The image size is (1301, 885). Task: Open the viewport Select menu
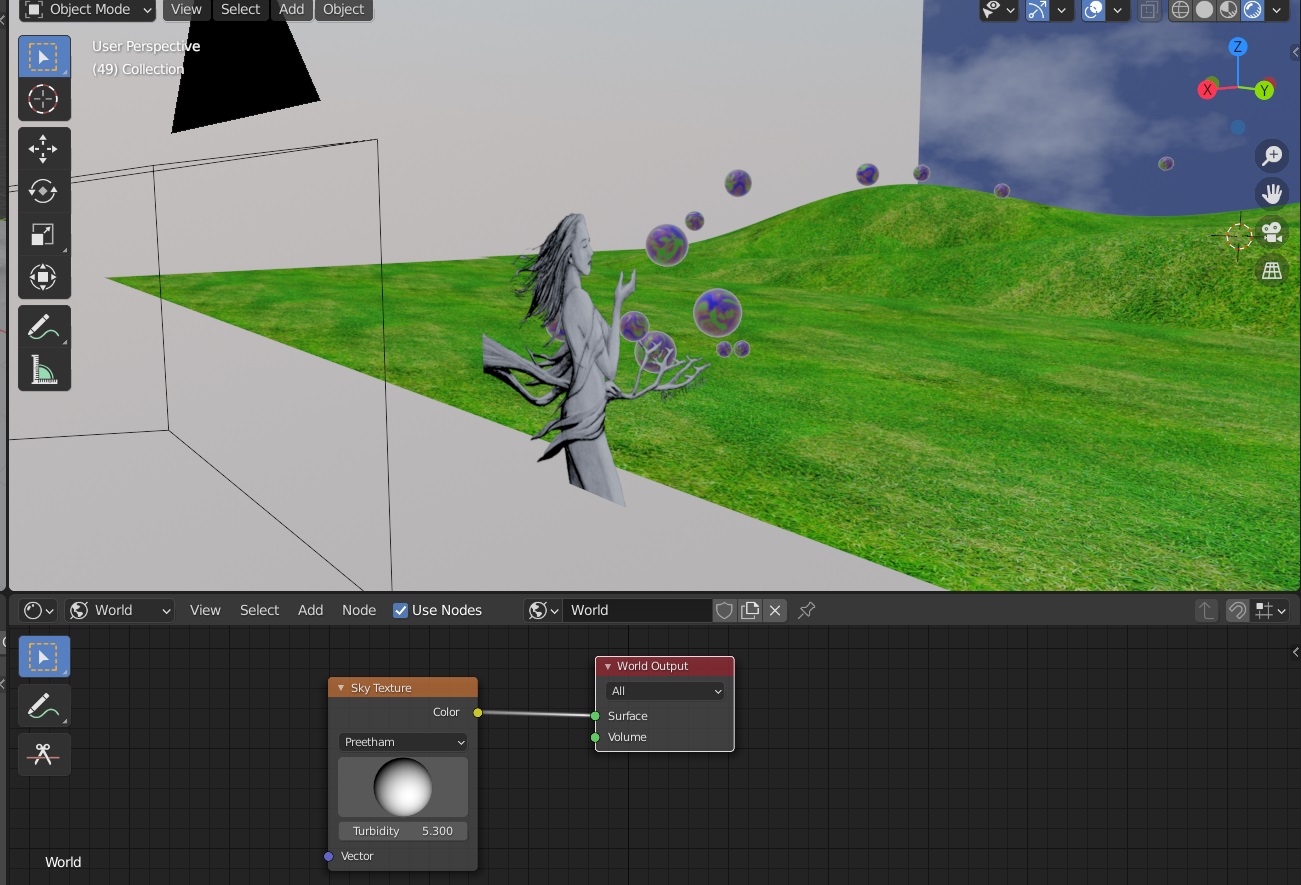coord(240,10)
